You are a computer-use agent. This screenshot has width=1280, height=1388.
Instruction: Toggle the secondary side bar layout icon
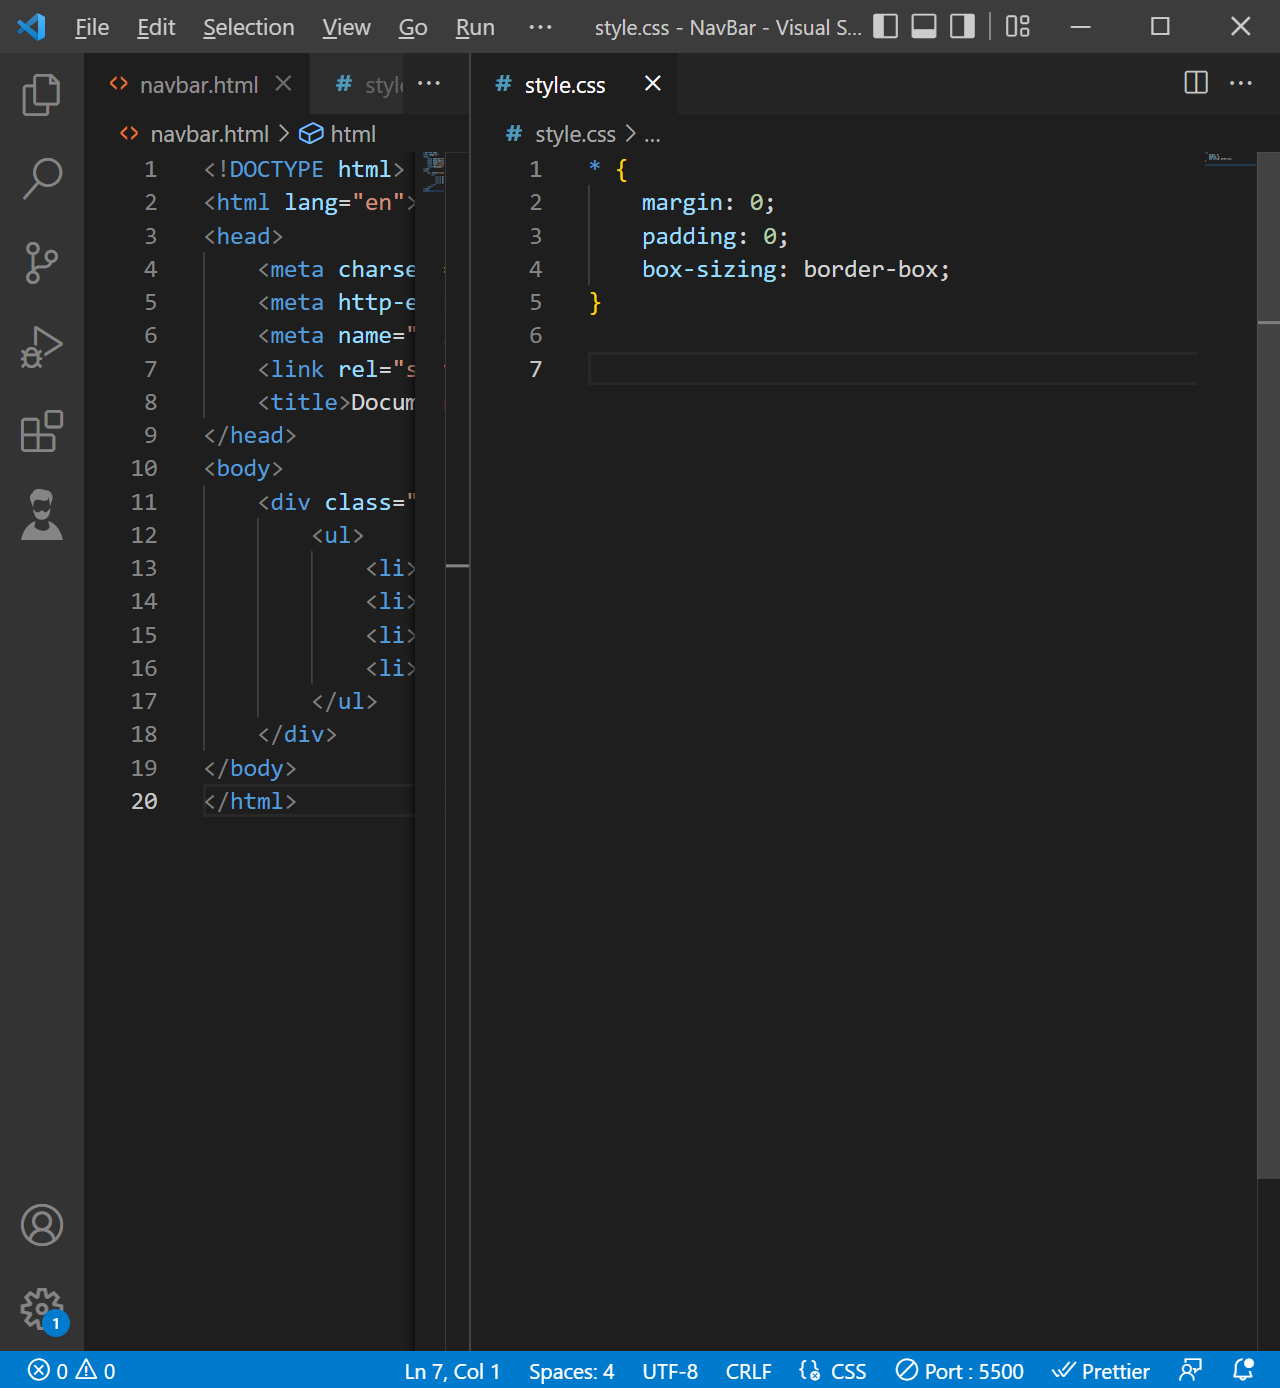tap(962, 27)
